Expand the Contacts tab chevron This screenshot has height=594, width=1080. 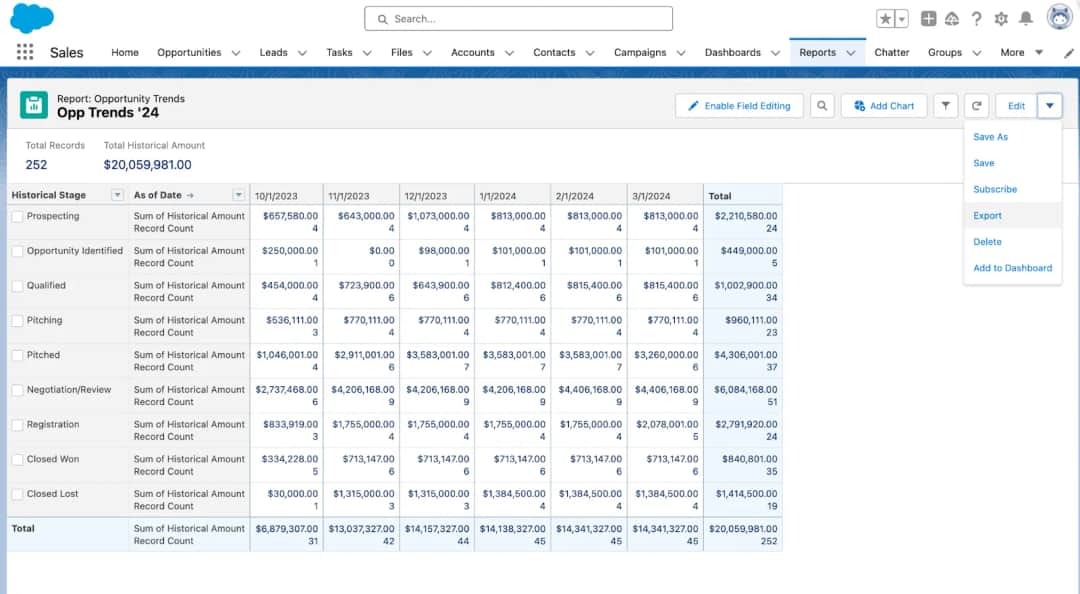(x=590, y=53)
